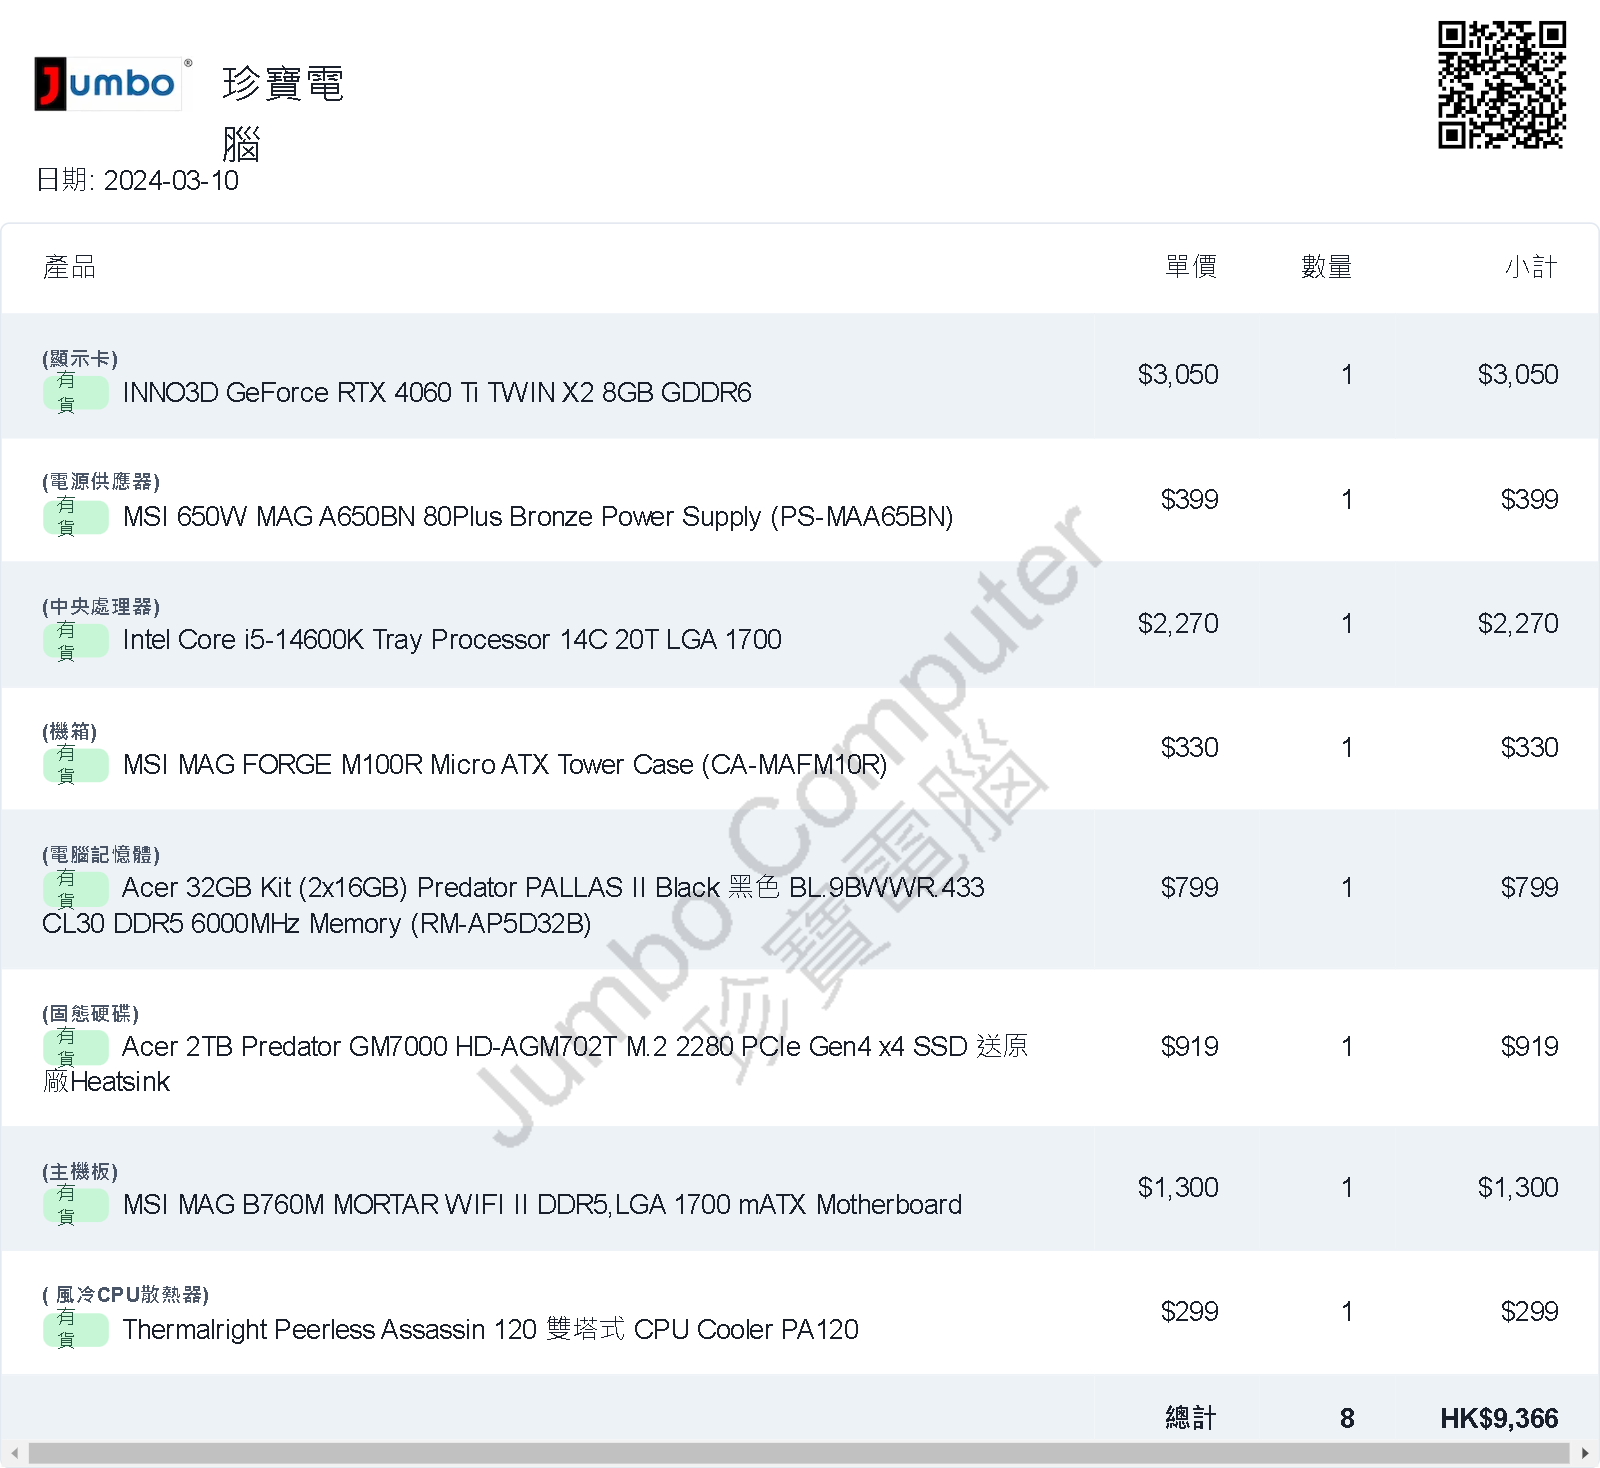Viewport: 1600px width, 1468px height.
Task: Click the (風冷CPU散熱器) category label
Action: tap(126, 1295)
